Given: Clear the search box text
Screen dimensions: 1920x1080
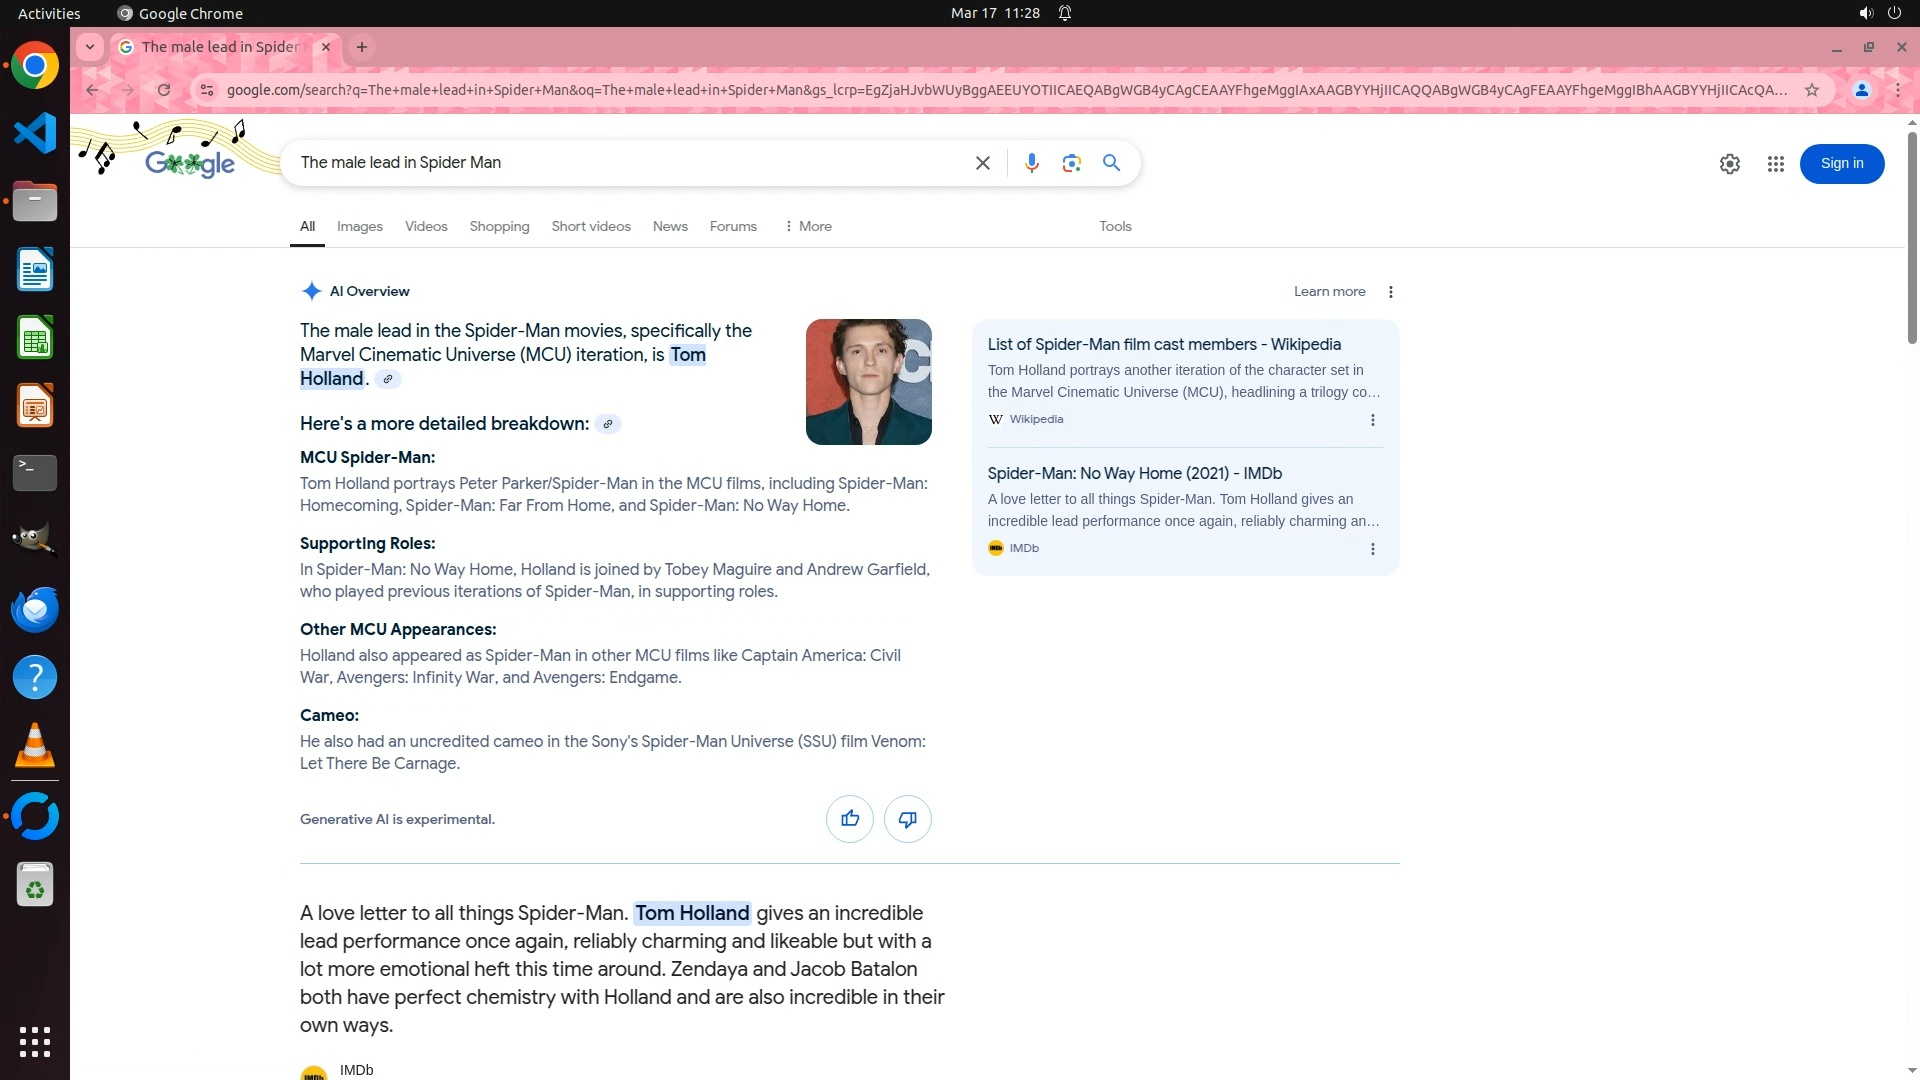Looking at the screenshot, I should coord(982,163).
